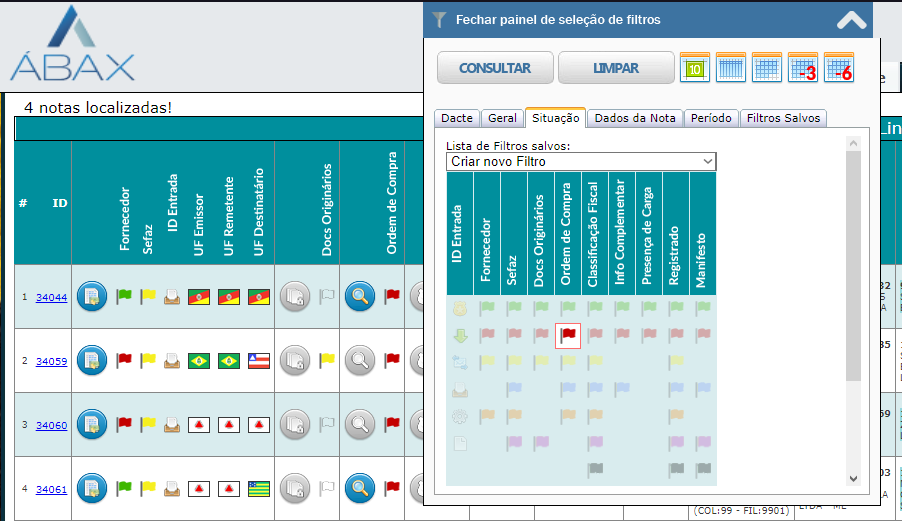Open document details for note 34044
The height and width of the screenshot is (521, 902).
[x=92, y=296]
